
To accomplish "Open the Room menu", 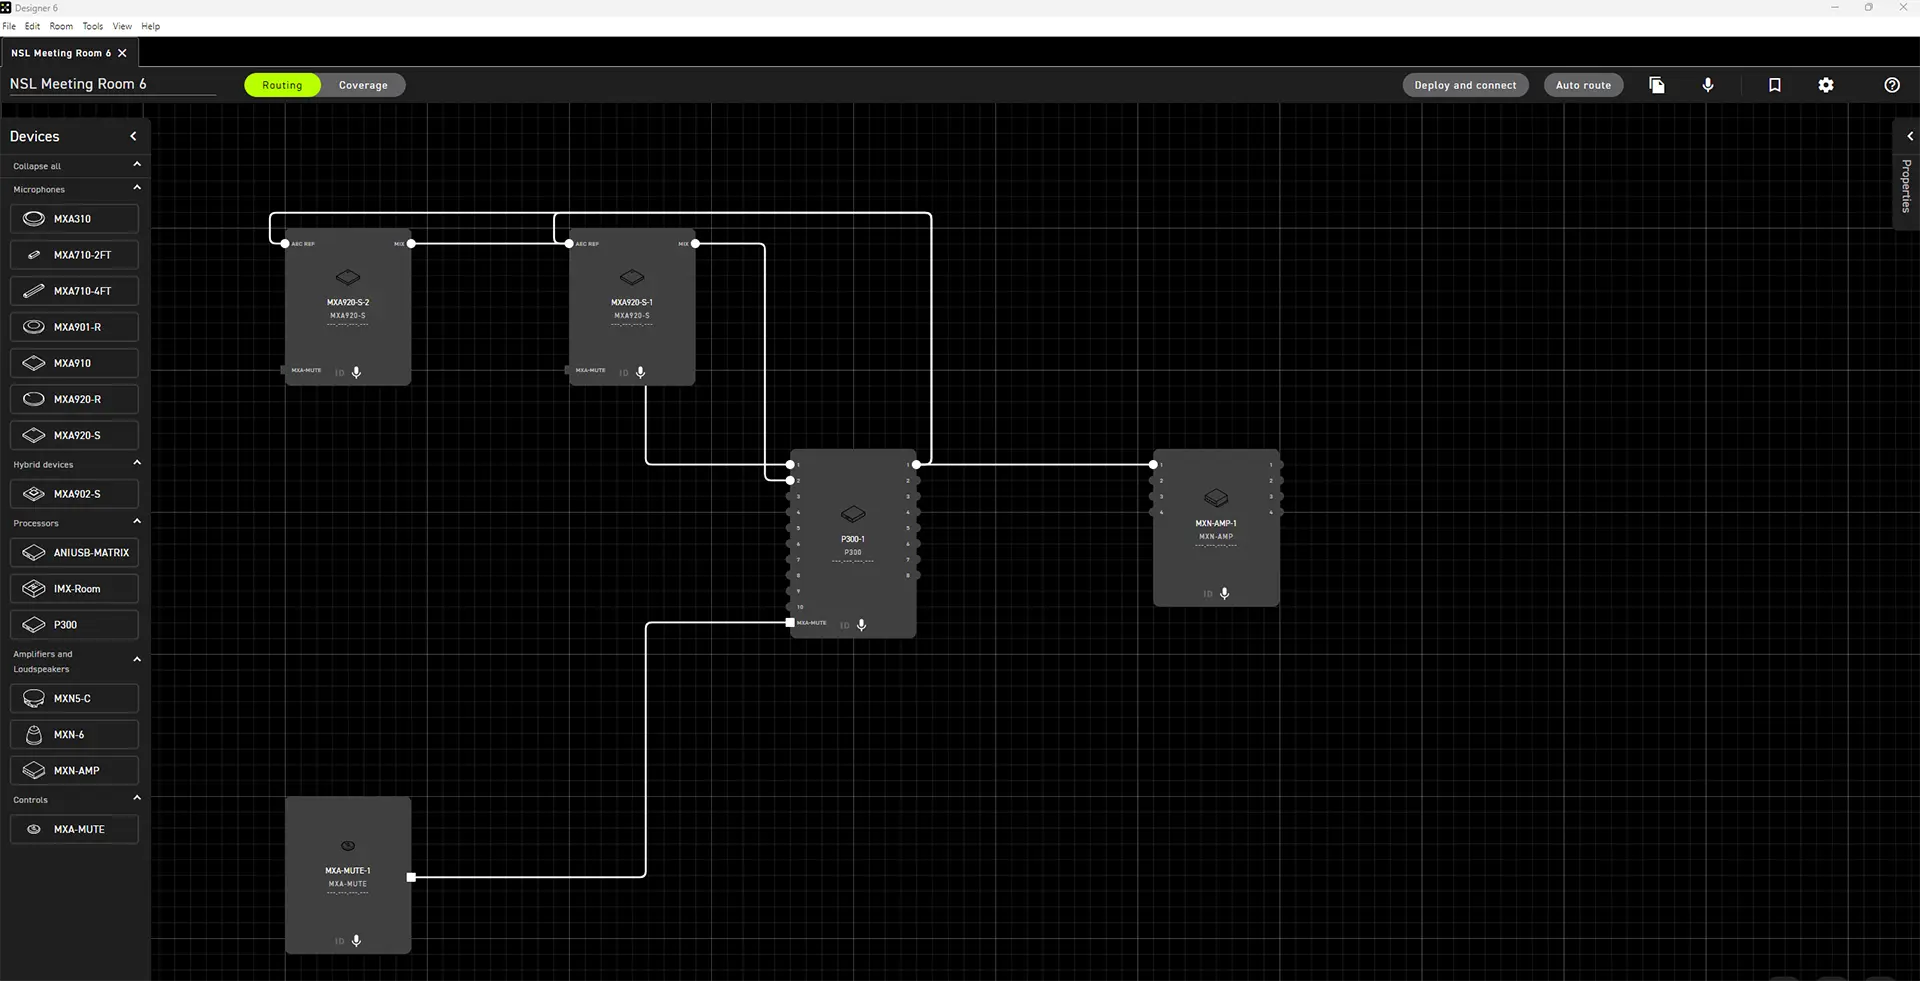I will [x=61, y=26].
